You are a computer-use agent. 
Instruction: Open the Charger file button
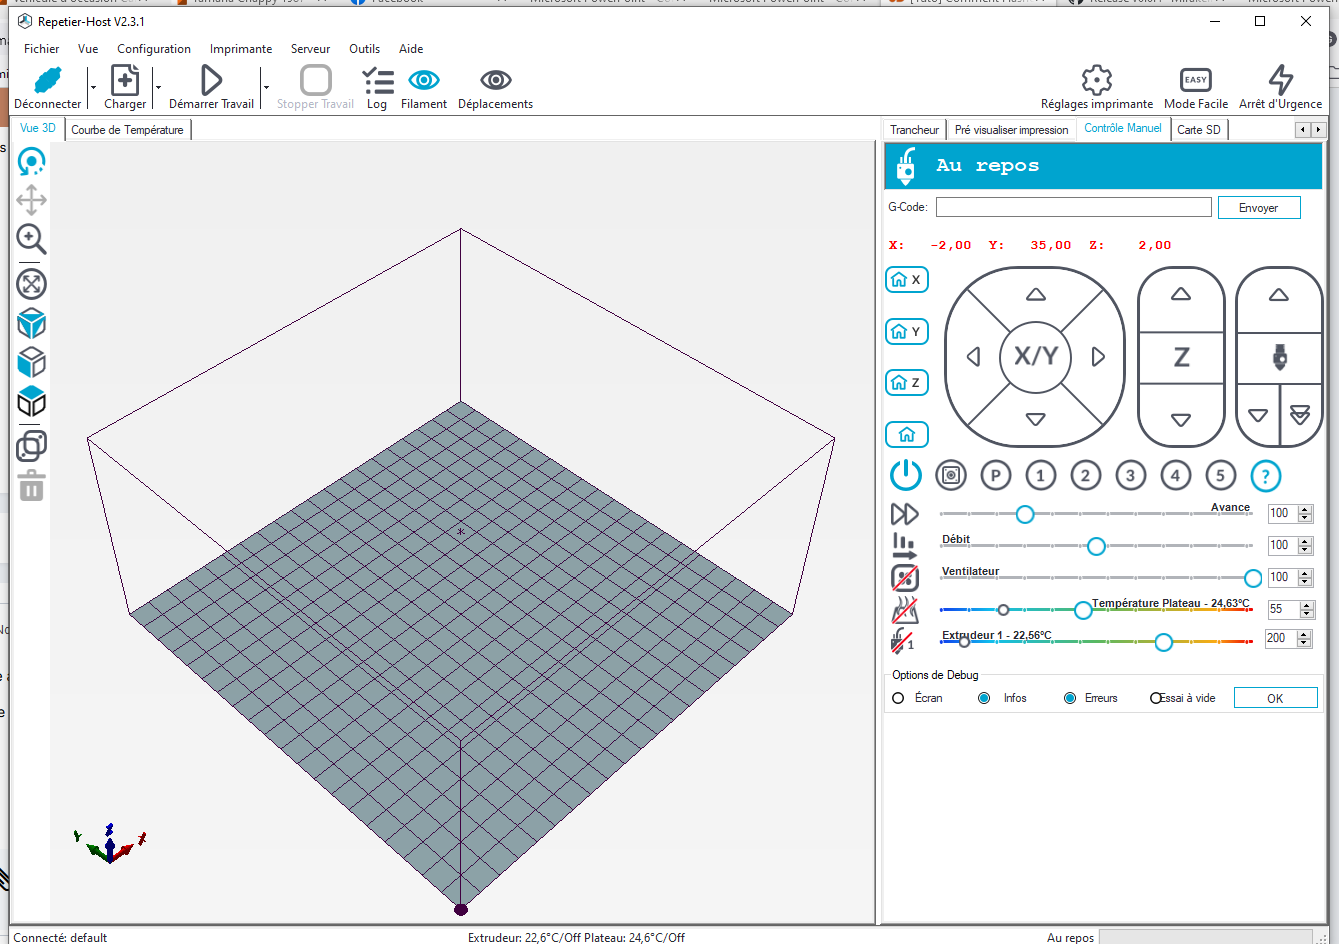[125, 80]
